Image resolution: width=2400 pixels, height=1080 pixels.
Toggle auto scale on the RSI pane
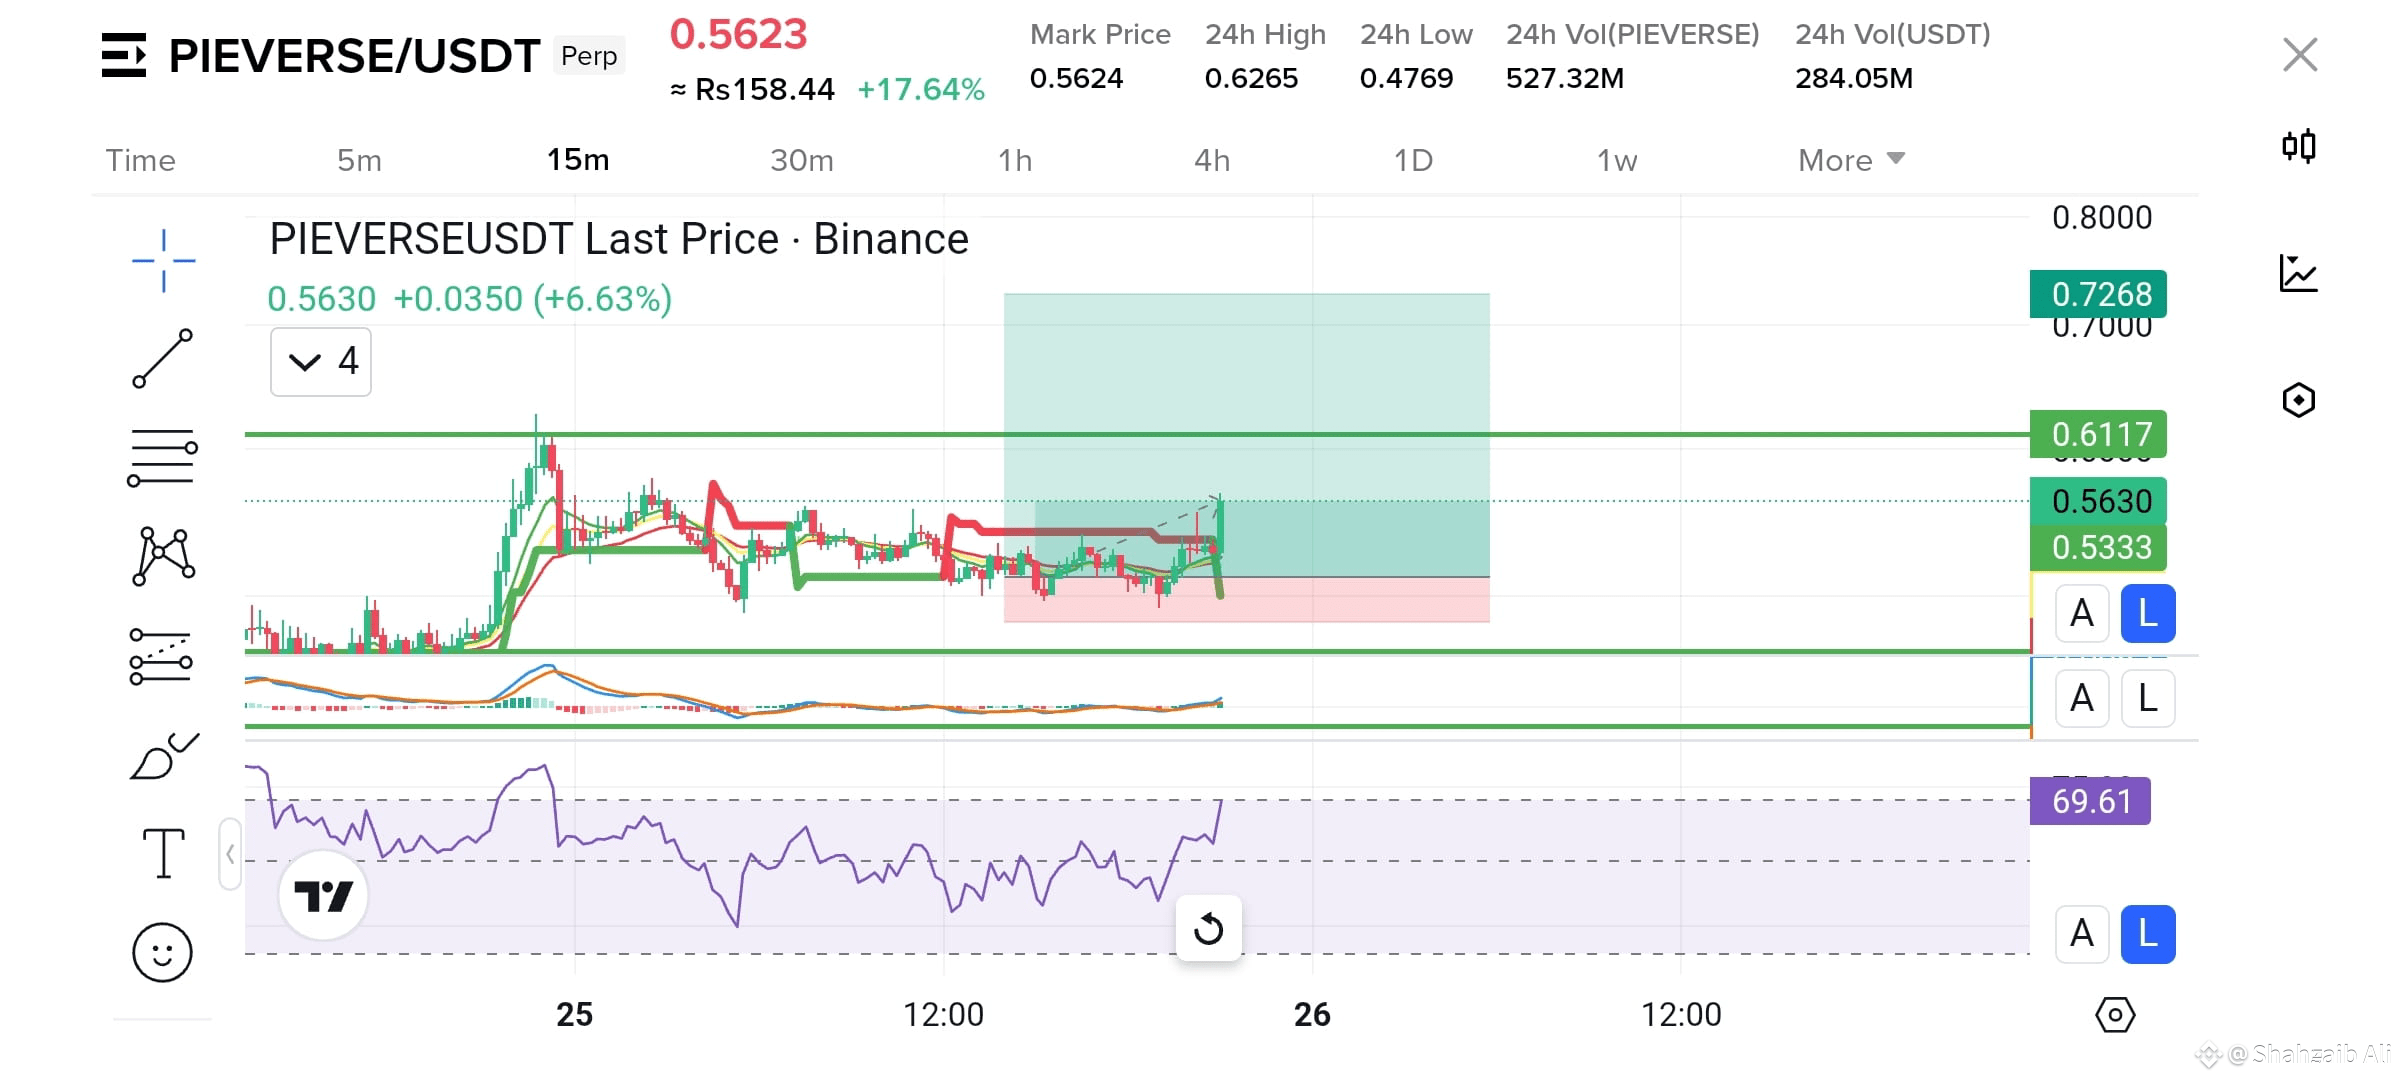(2082, 934)
